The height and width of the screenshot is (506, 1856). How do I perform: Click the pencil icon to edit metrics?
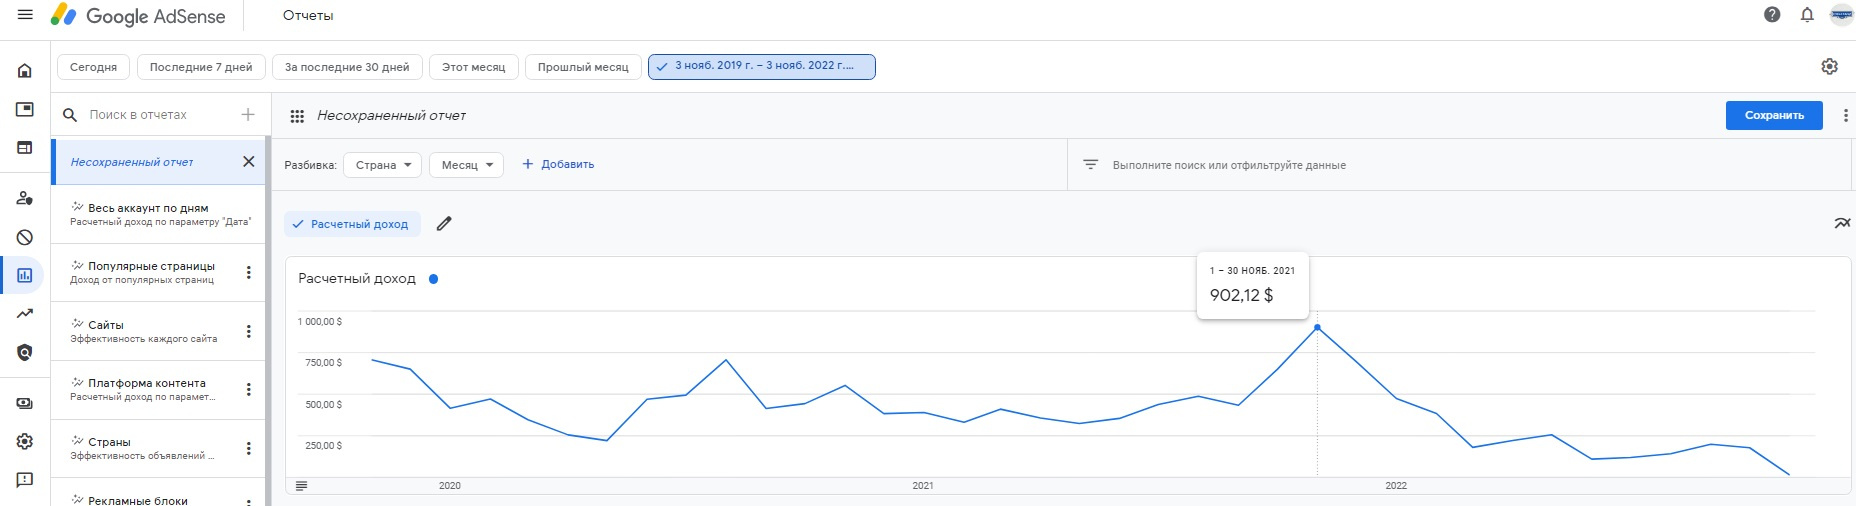tap(444, 224)
